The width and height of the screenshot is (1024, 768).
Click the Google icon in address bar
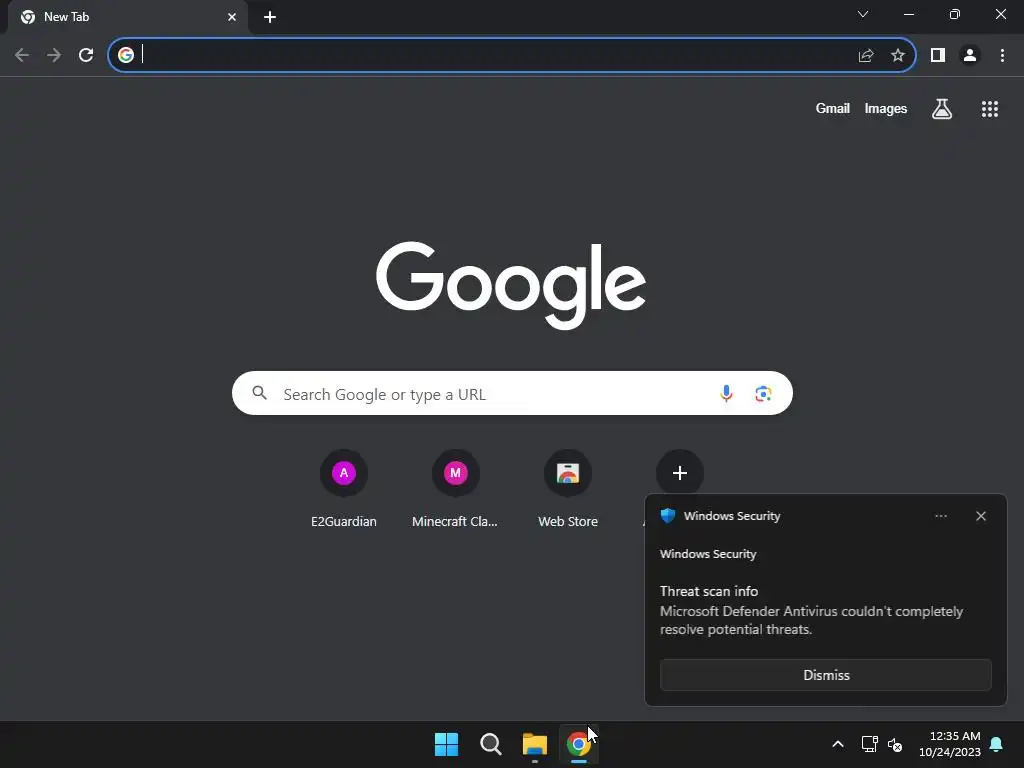(x=126, y=56)
